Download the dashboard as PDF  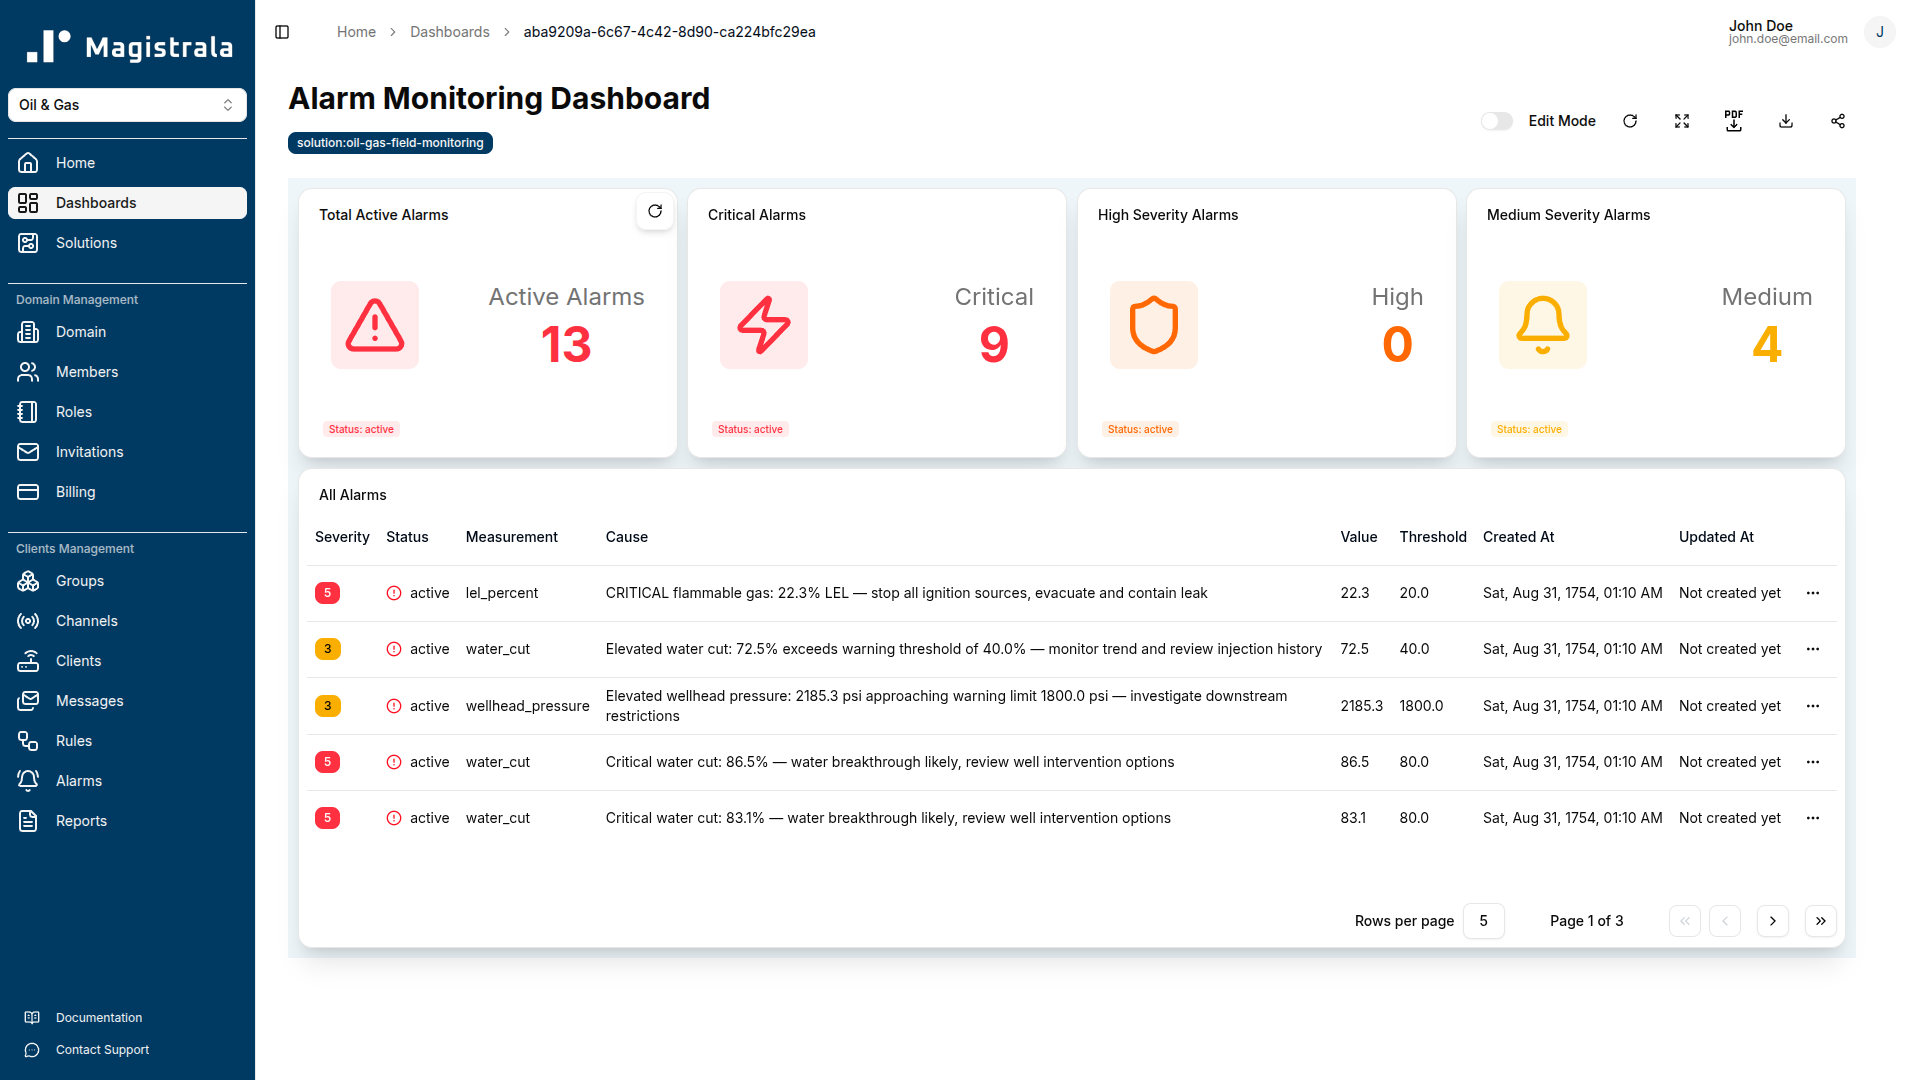click(1734, 121)
